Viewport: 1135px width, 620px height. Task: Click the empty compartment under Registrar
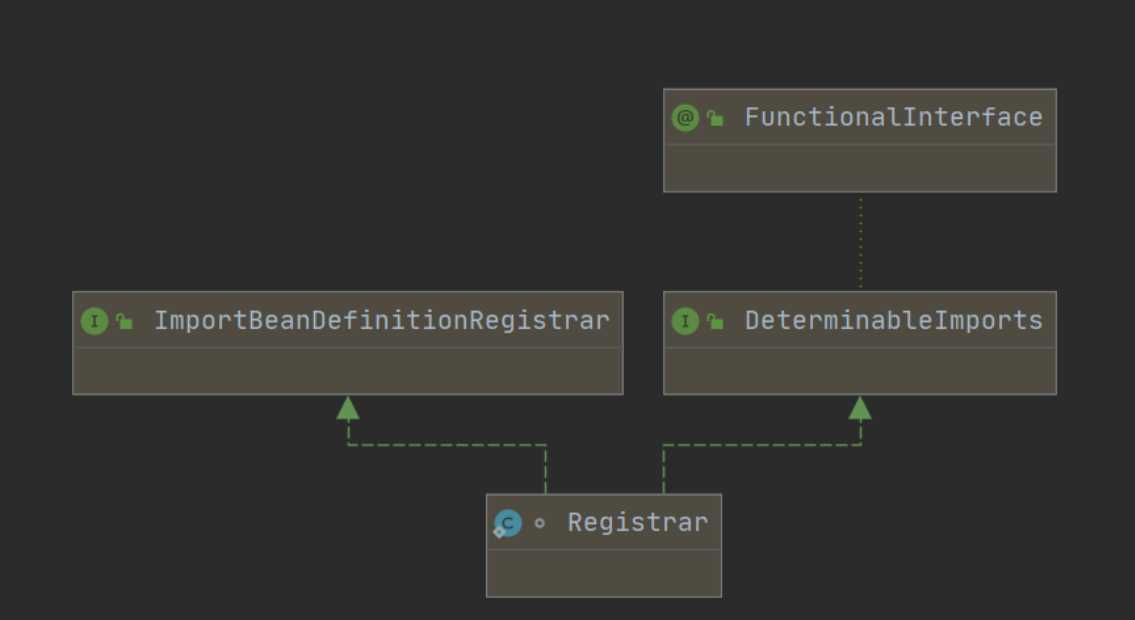point(603,573)
